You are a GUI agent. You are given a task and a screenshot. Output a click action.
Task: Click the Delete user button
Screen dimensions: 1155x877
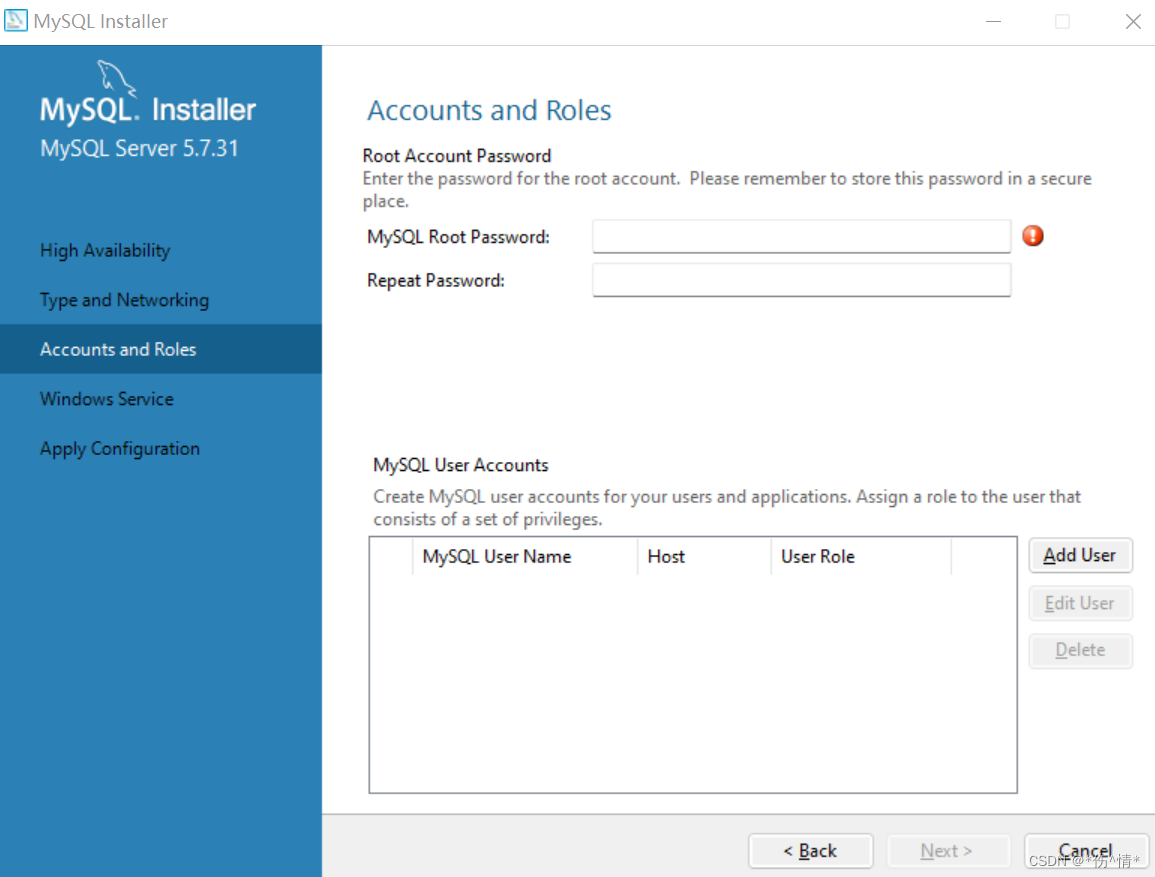1080,650
